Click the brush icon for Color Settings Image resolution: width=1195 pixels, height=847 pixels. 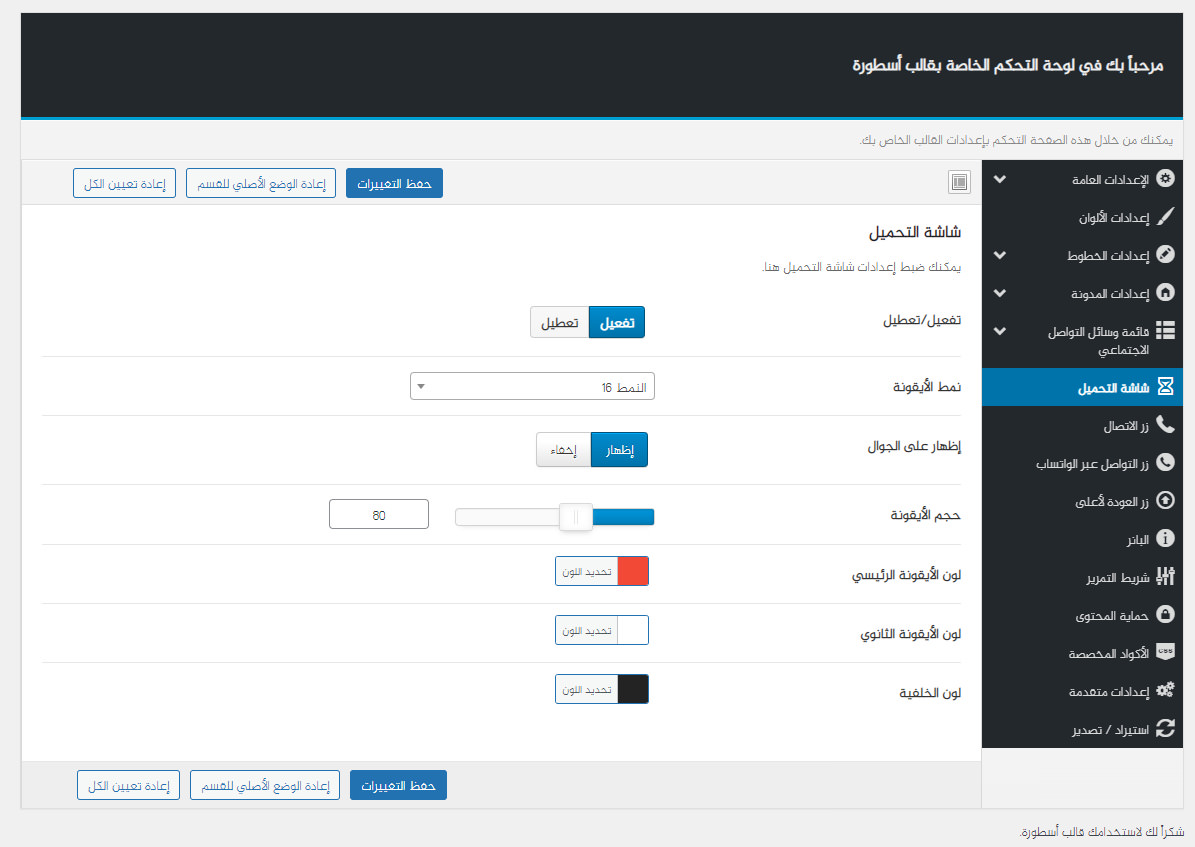(x=1165, y=217)
